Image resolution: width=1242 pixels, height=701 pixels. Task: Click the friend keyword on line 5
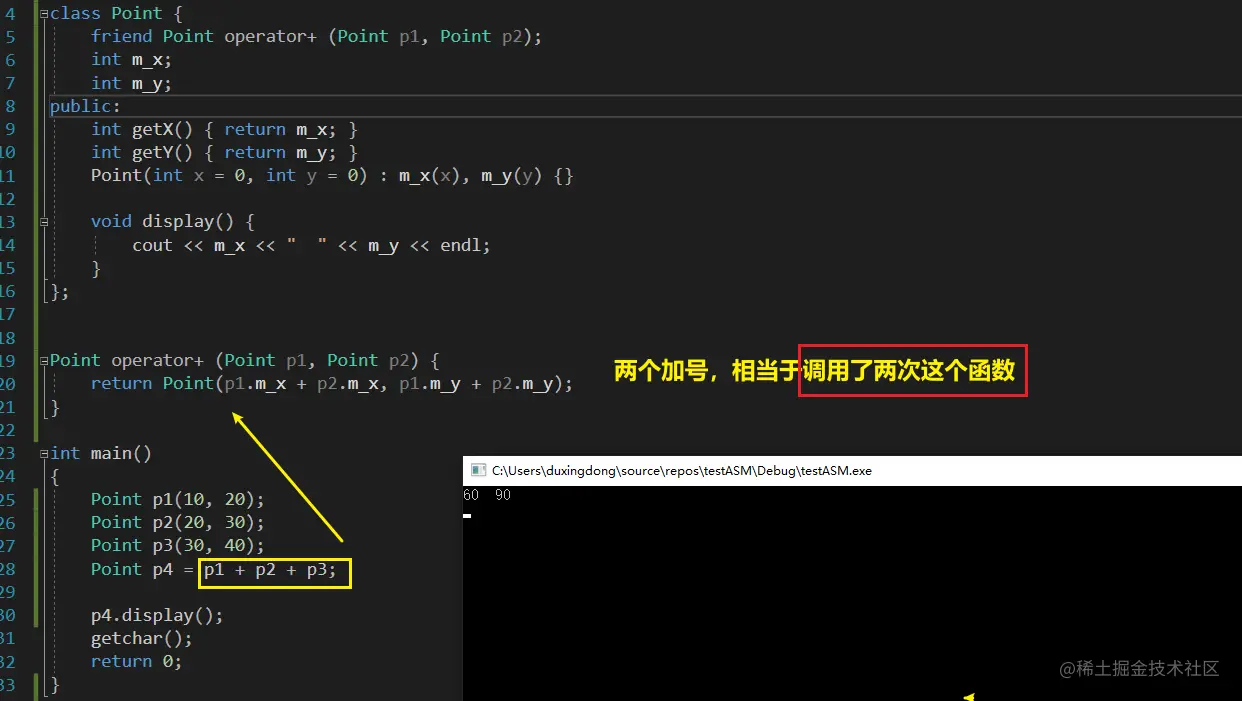pos(121,36)
